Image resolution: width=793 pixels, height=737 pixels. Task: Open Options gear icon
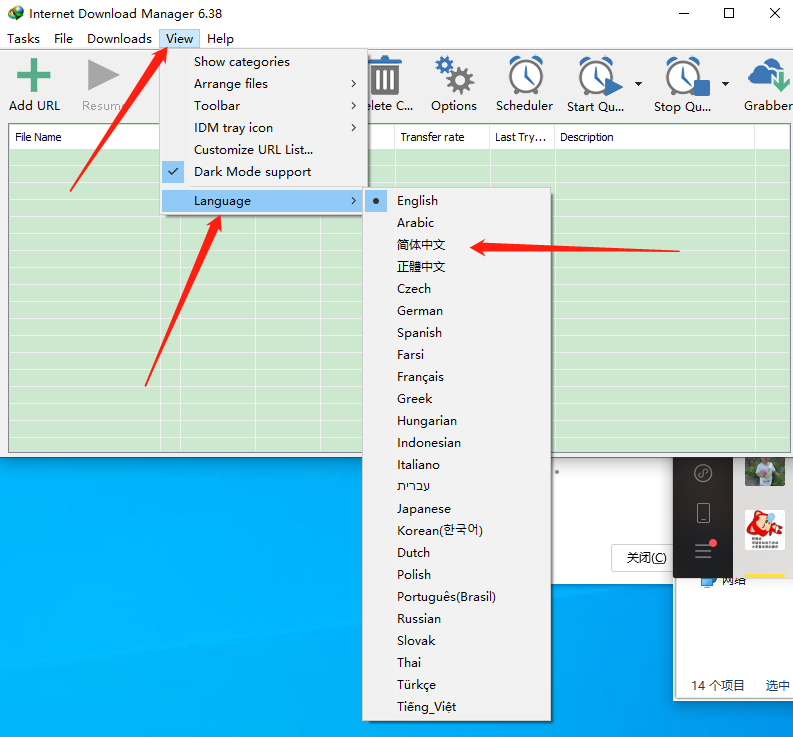pos(454,76)
